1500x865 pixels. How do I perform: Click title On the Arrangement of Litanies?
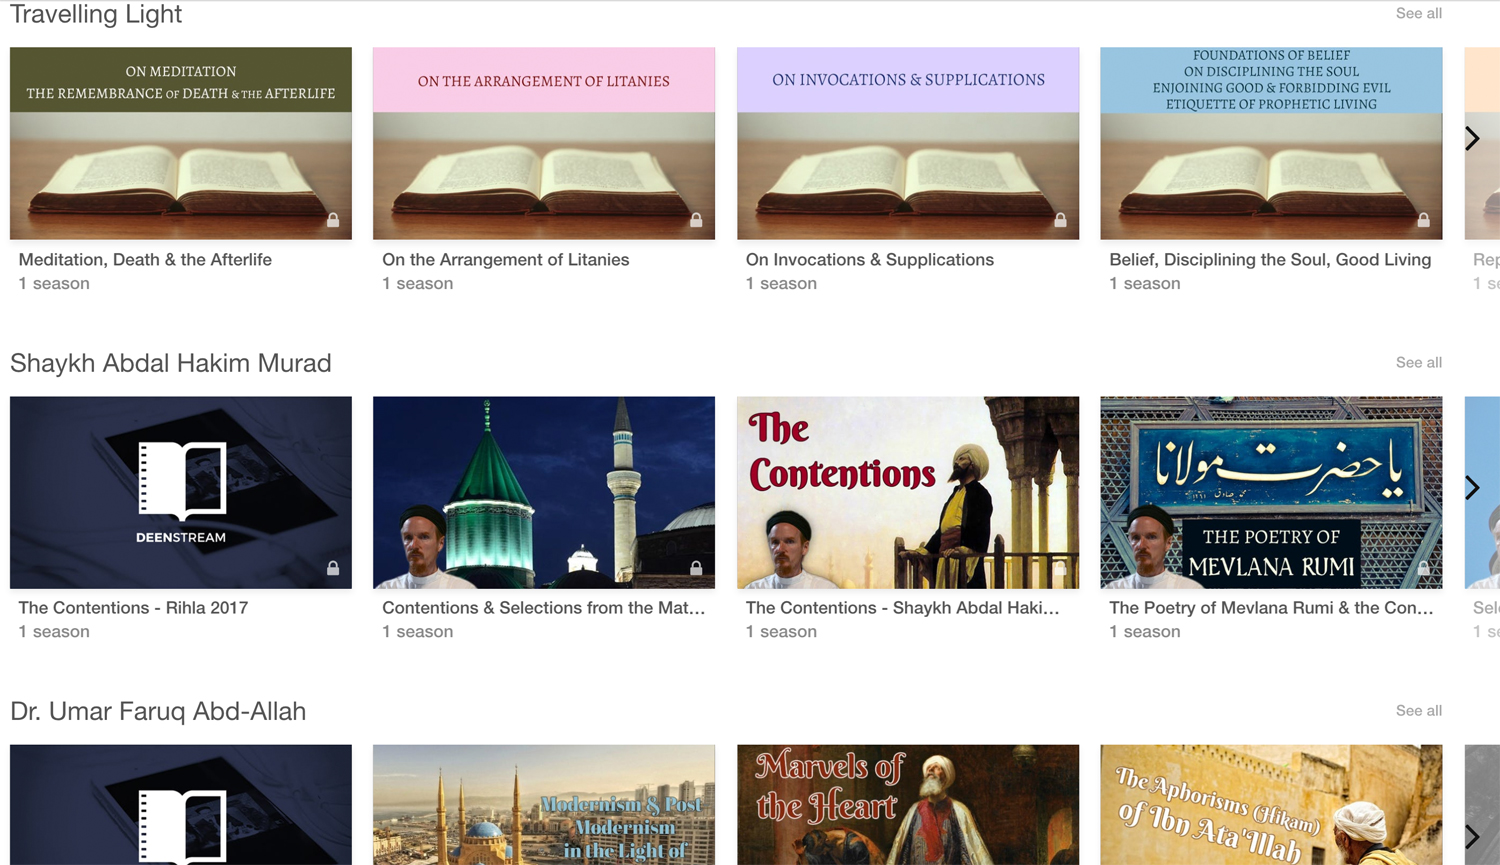point(505,259)
